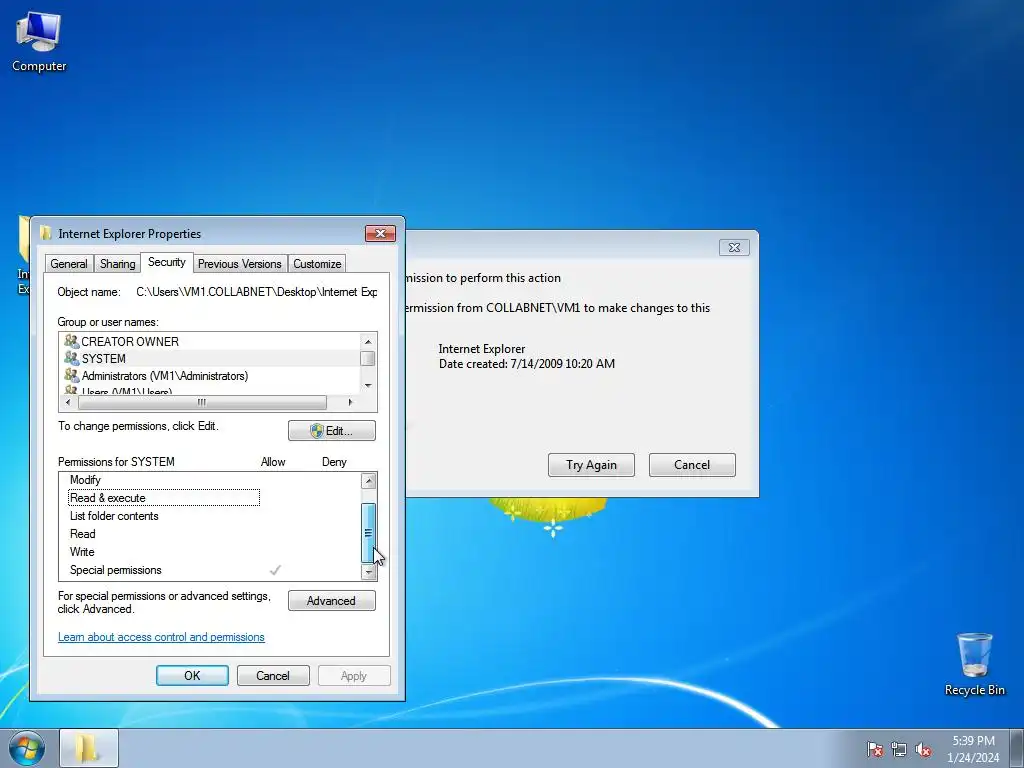Click the Write permission row
The height and width of the screenshot is (768, 1024).
tap(210, 552)
